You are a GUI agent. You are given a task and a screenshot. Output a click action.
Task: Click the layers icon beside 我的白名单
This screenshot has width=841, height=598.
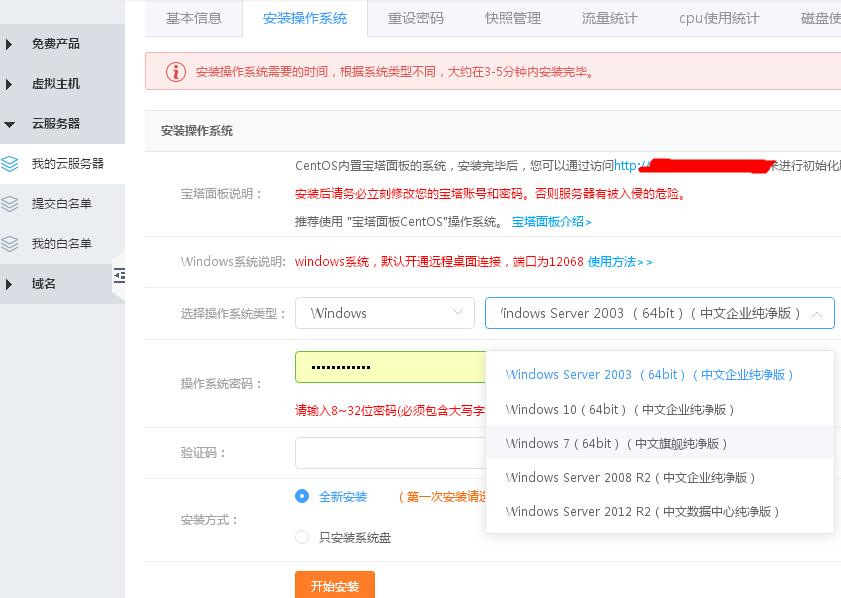point(10,243)
